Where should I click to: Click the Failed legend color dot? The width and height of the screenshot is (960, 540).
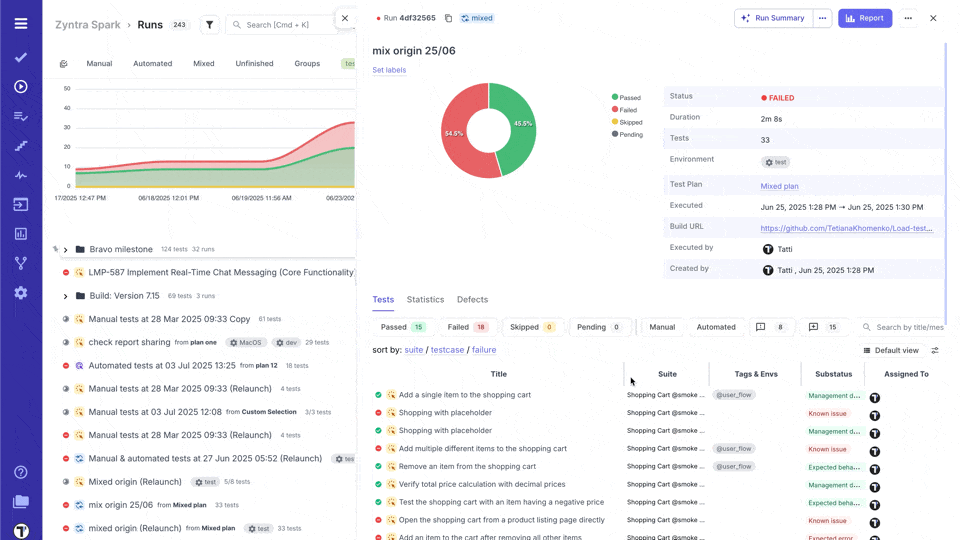point(615,110)
